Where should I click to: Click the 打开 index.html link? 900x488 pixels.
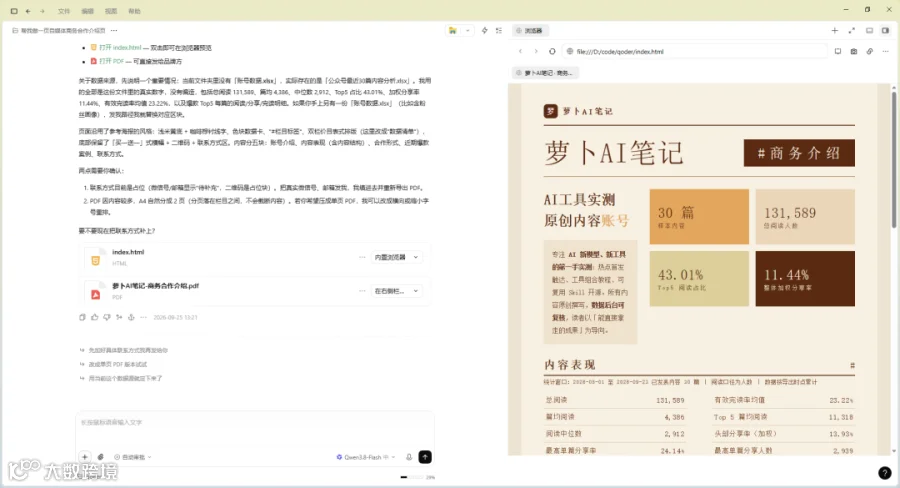point(120,48)
